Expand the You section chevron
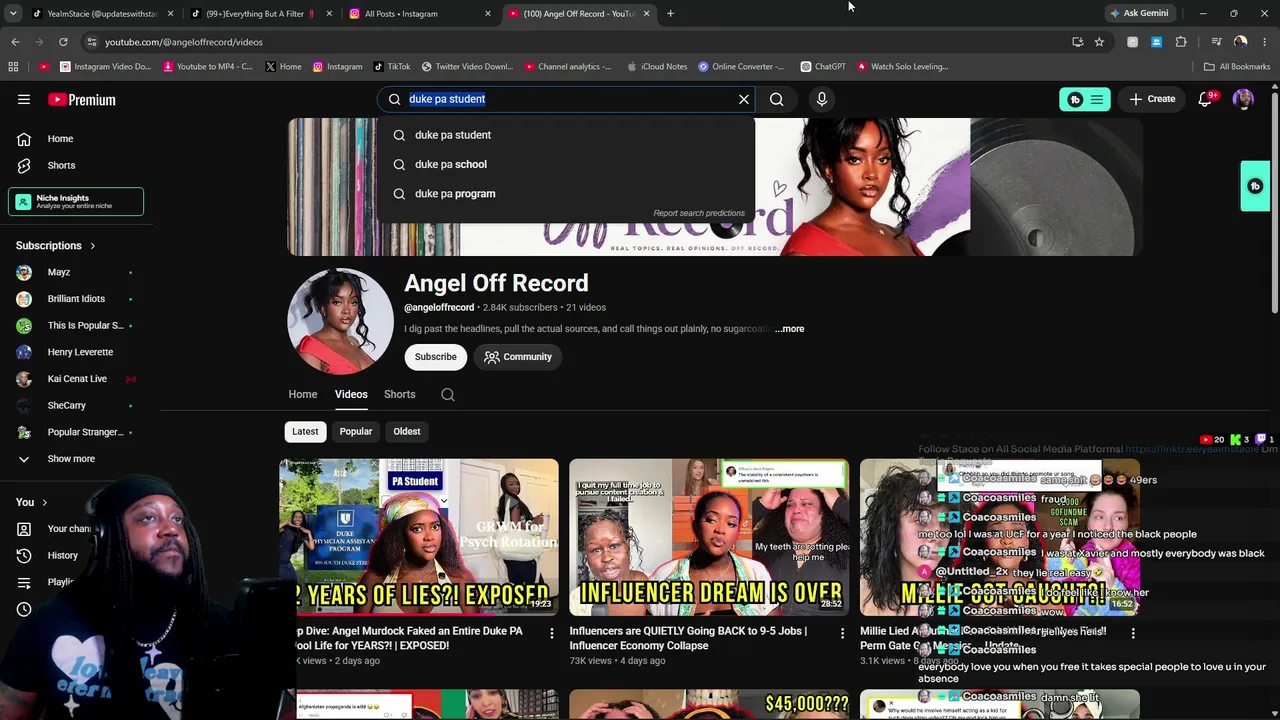Image resolution: width=1280 pixels, height=720 pixels. click(44, 502)
